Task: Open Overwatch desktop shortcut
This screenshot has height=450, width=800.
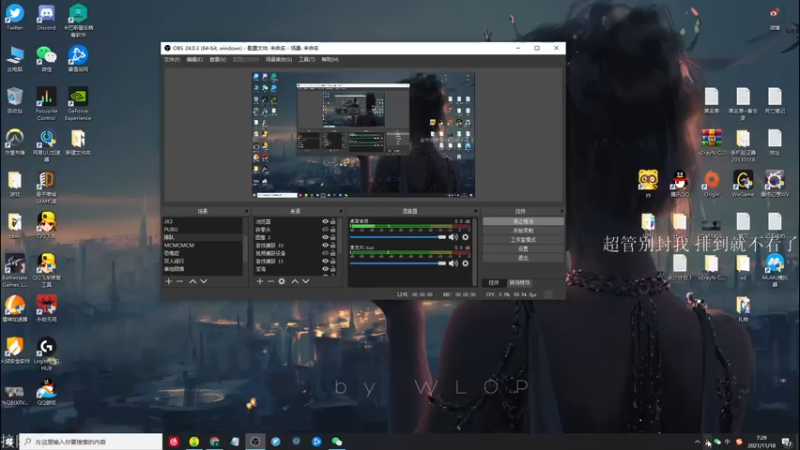Action: coord(15,142)
